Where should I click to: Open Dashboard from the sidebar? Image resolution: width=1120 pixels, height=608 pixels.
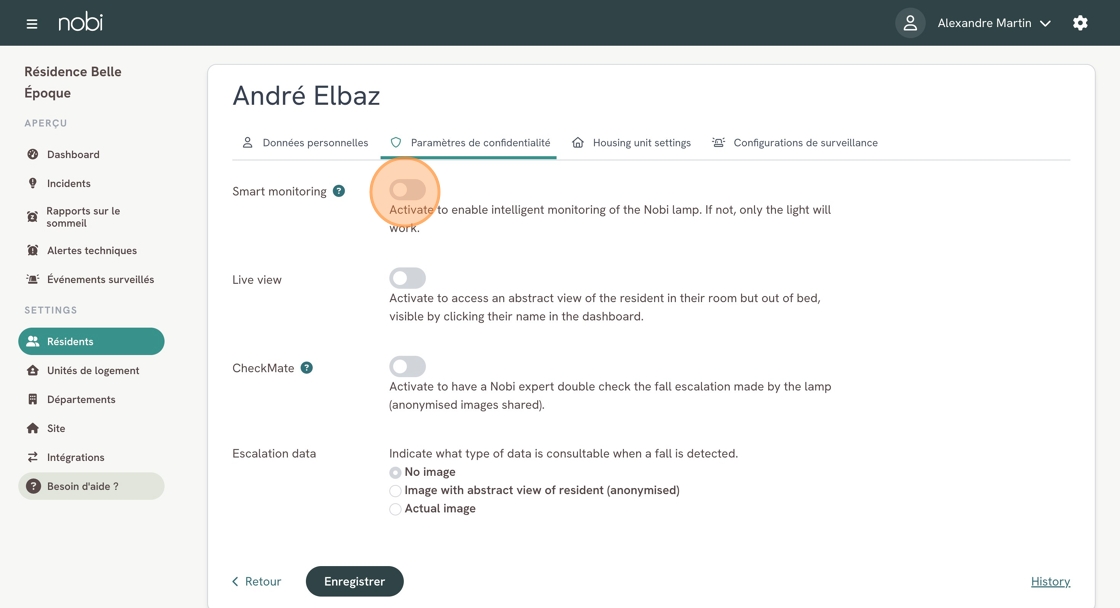click(x=73, y=155)
